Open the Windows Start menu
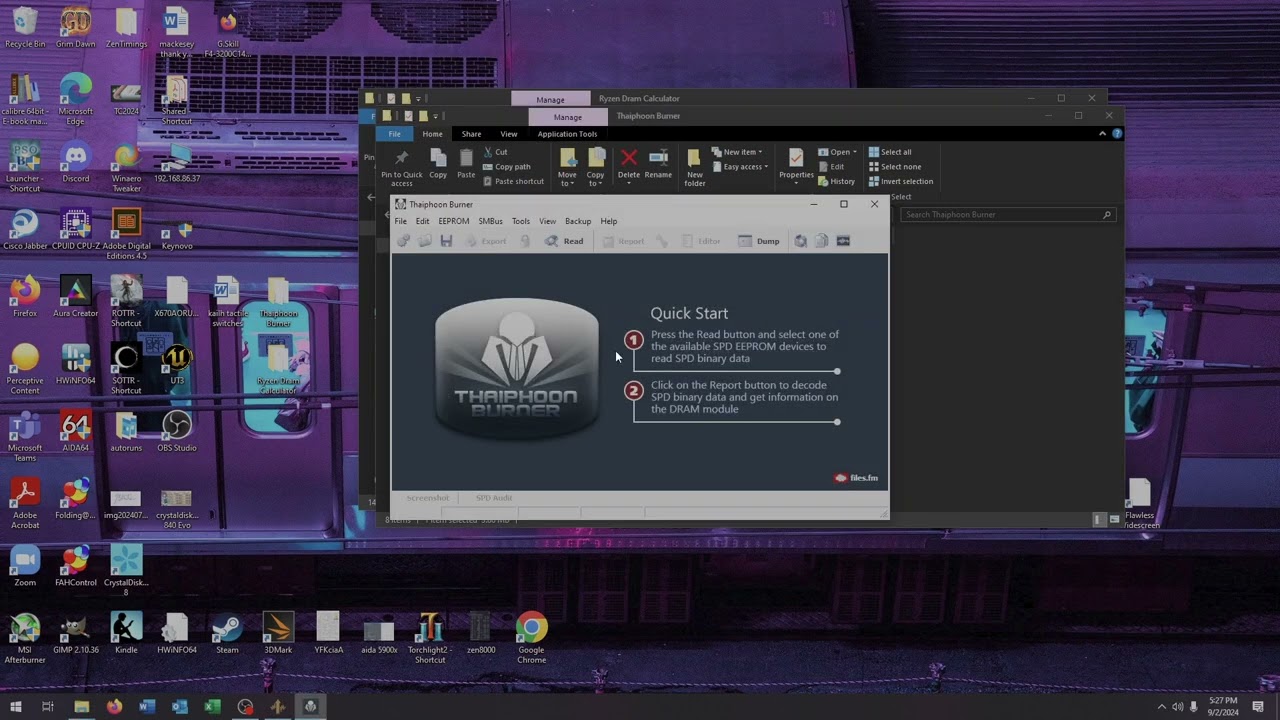1280x720 pixels. (15, 707)
